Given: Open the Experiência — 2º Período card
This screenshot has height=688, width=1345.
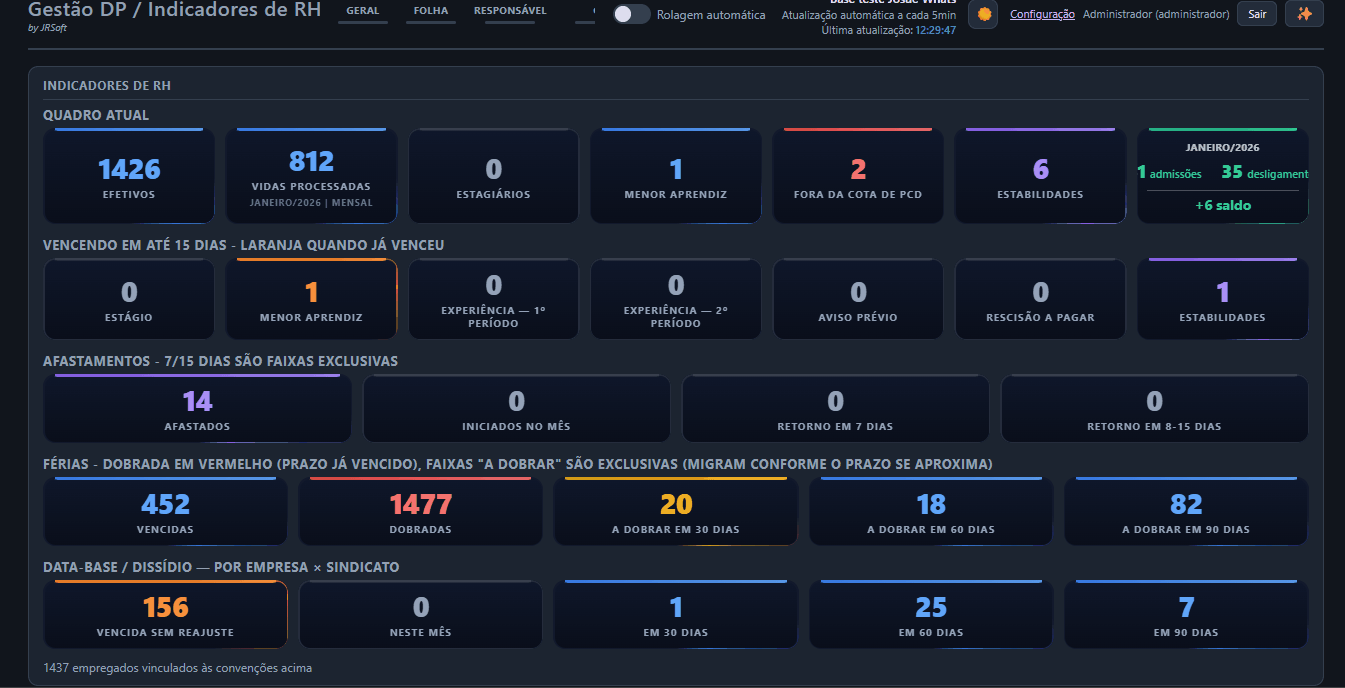Looking at the screenshot, I should click(x=675, y=299).
